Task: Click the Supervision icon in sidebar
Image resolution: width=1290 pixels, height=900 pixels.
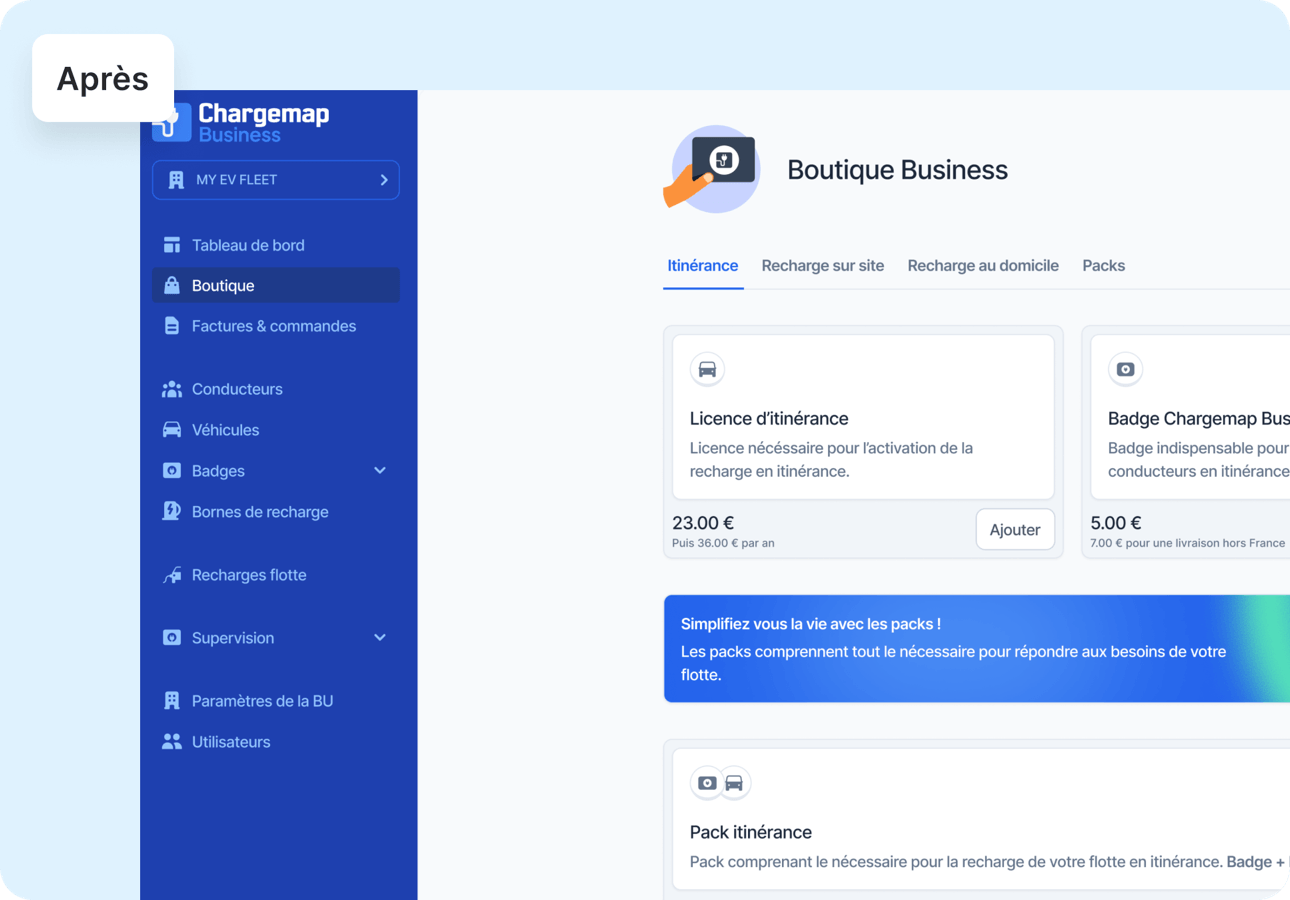Action: [x=172, y=638]
